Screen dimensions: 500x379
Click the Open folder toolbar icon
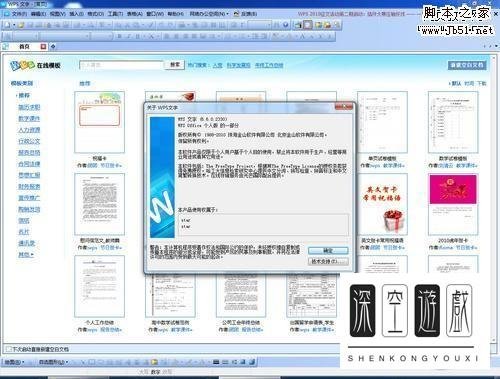coord(21,25)
